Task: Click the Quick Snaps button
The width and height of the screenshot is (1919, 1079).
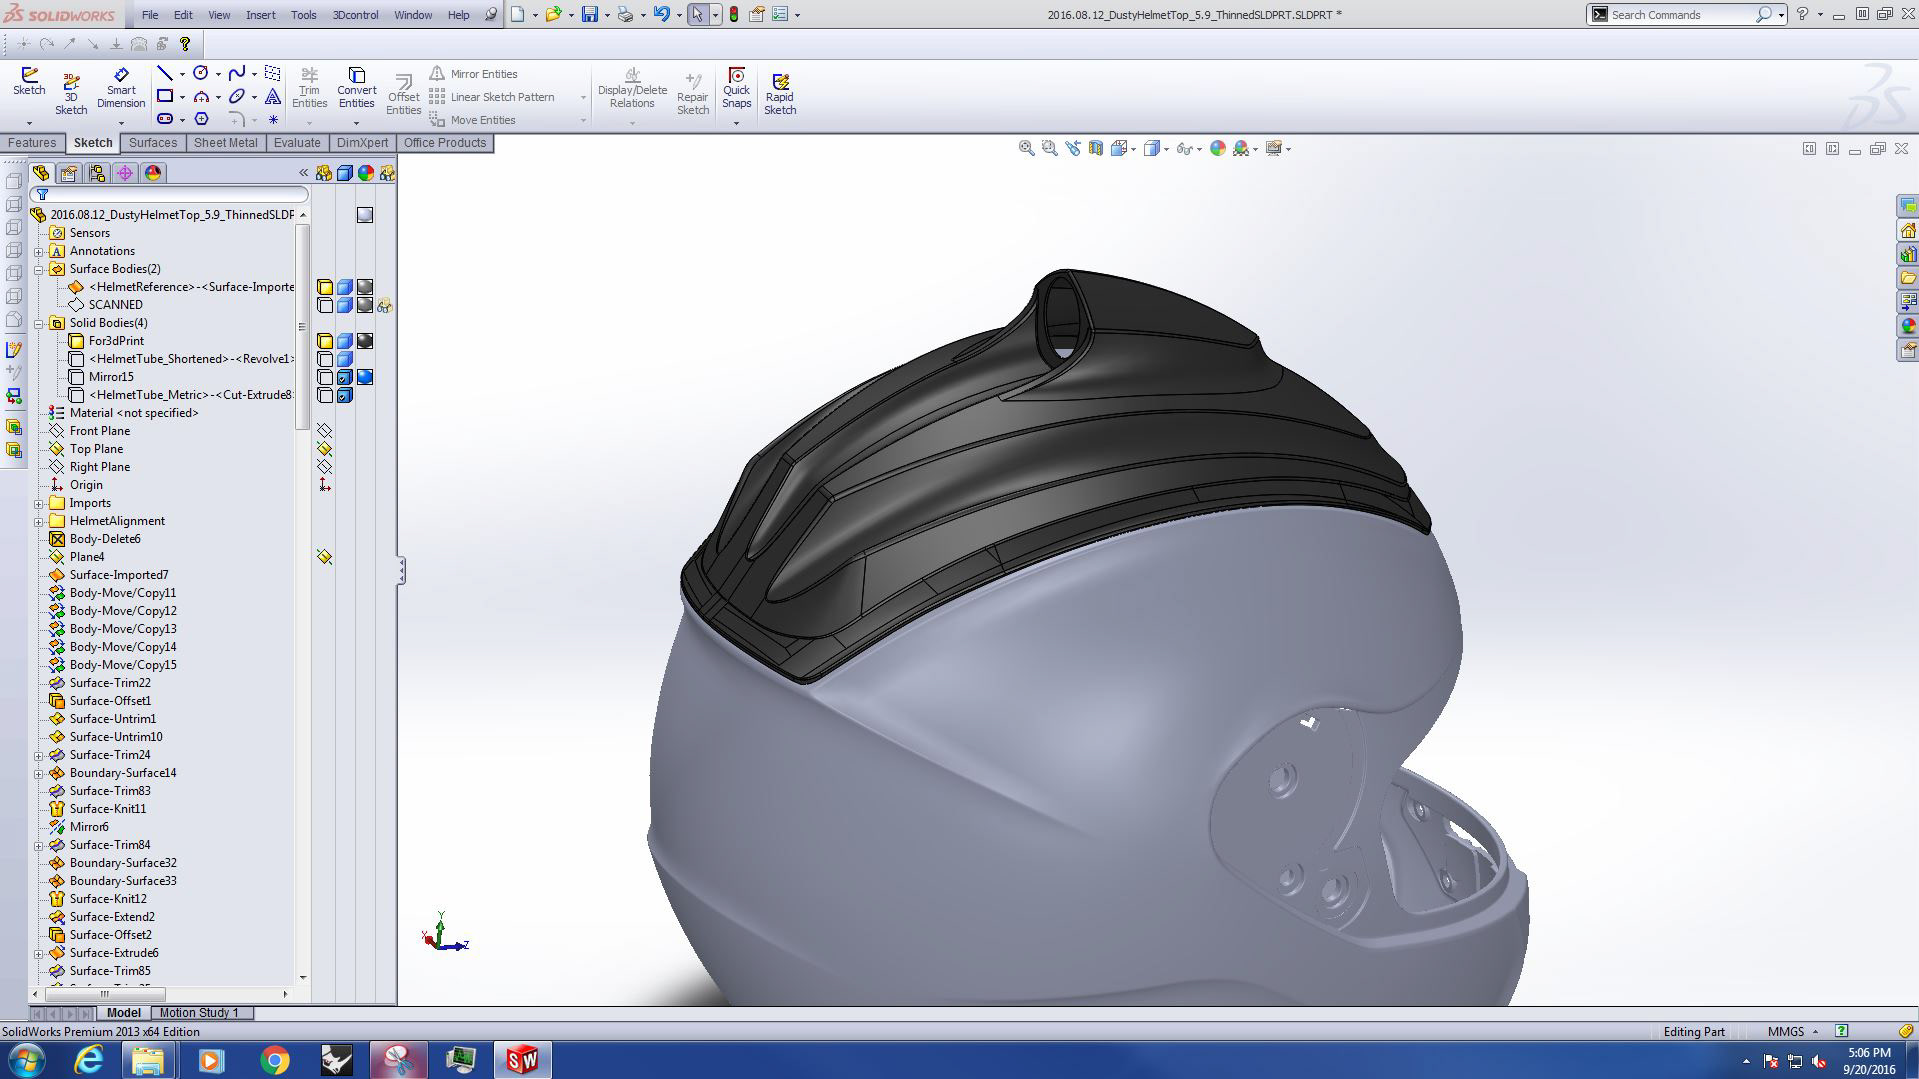Action: click(x=737, y=89)
